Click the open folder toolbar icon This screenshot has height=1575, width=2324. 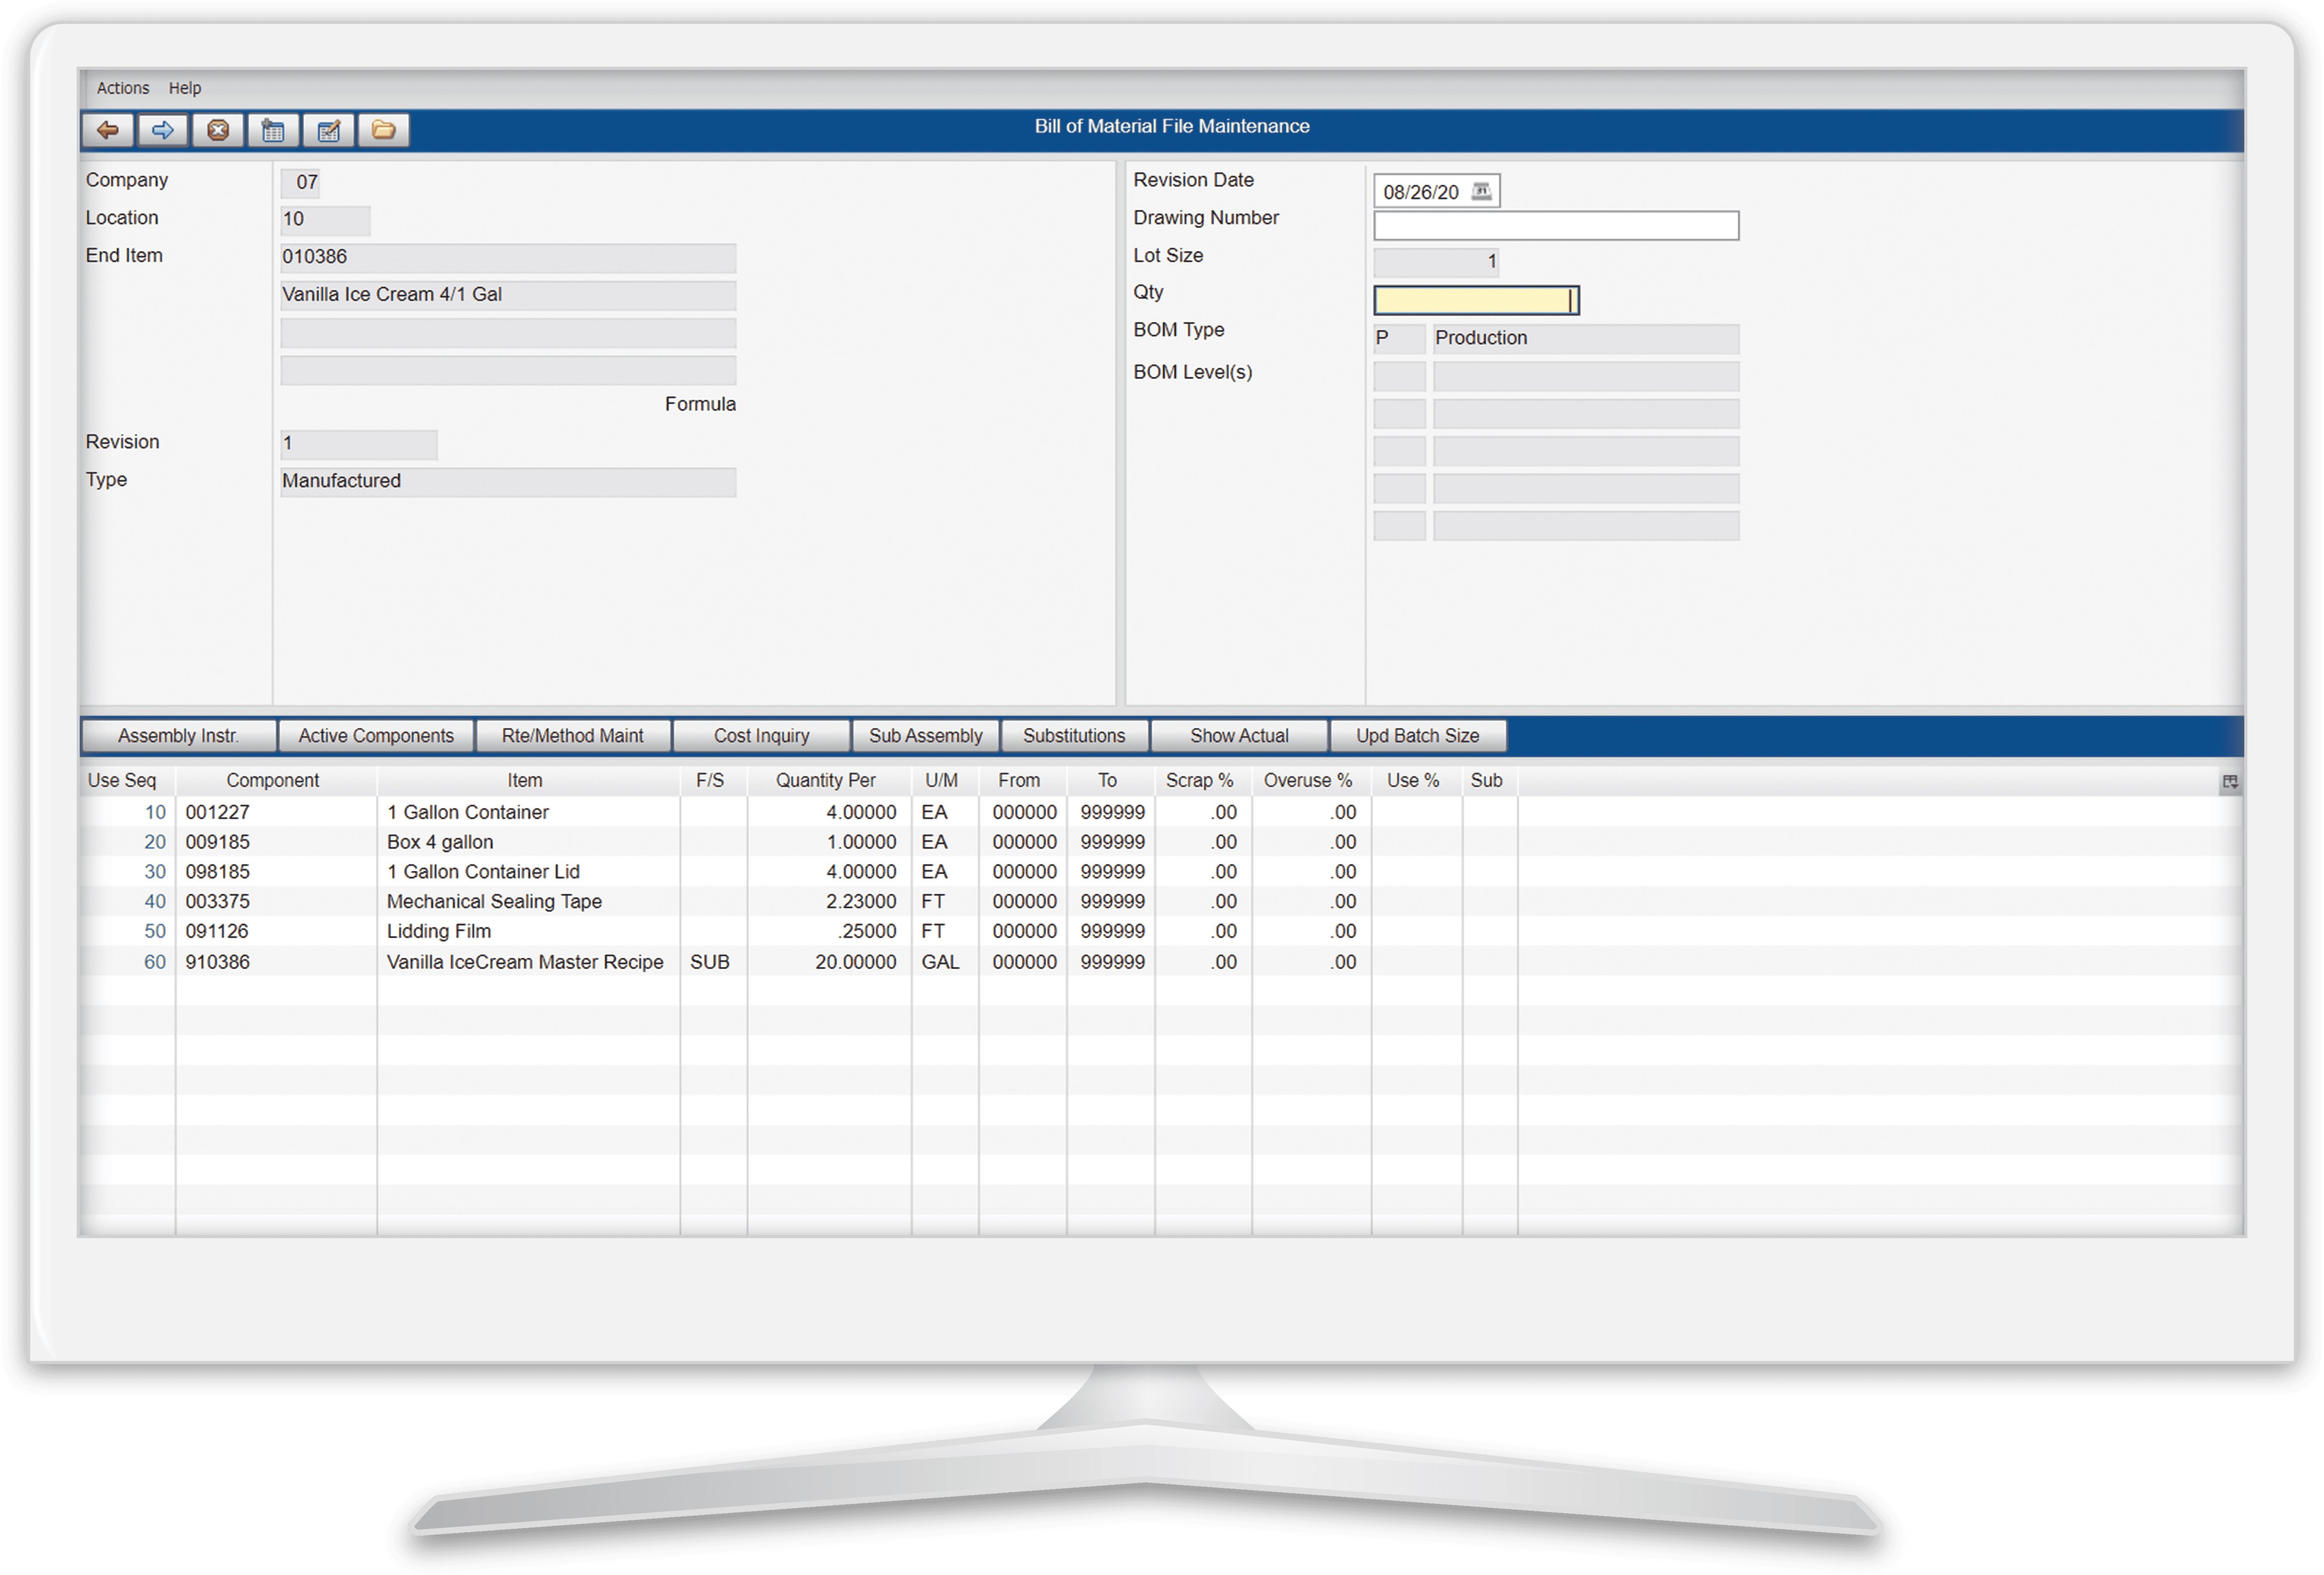pos(383,130)
